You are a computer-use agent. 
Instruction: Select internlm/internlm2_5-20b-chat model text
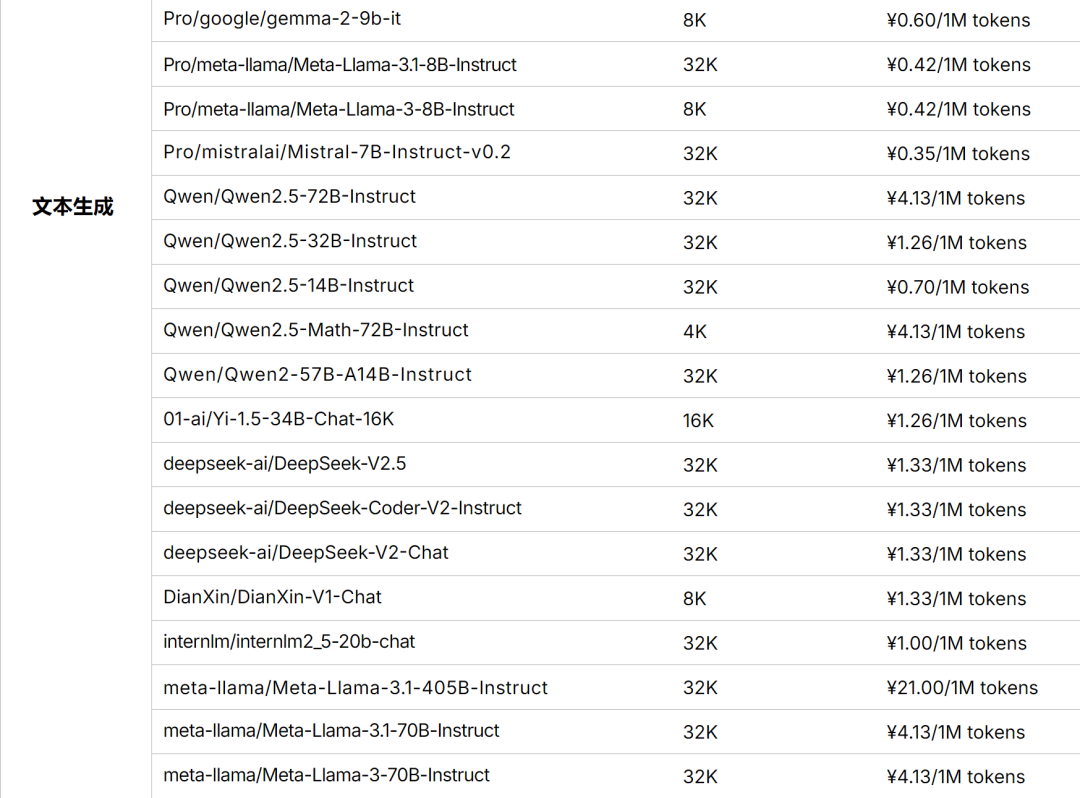pyautogui.click(x=289, y=642)
